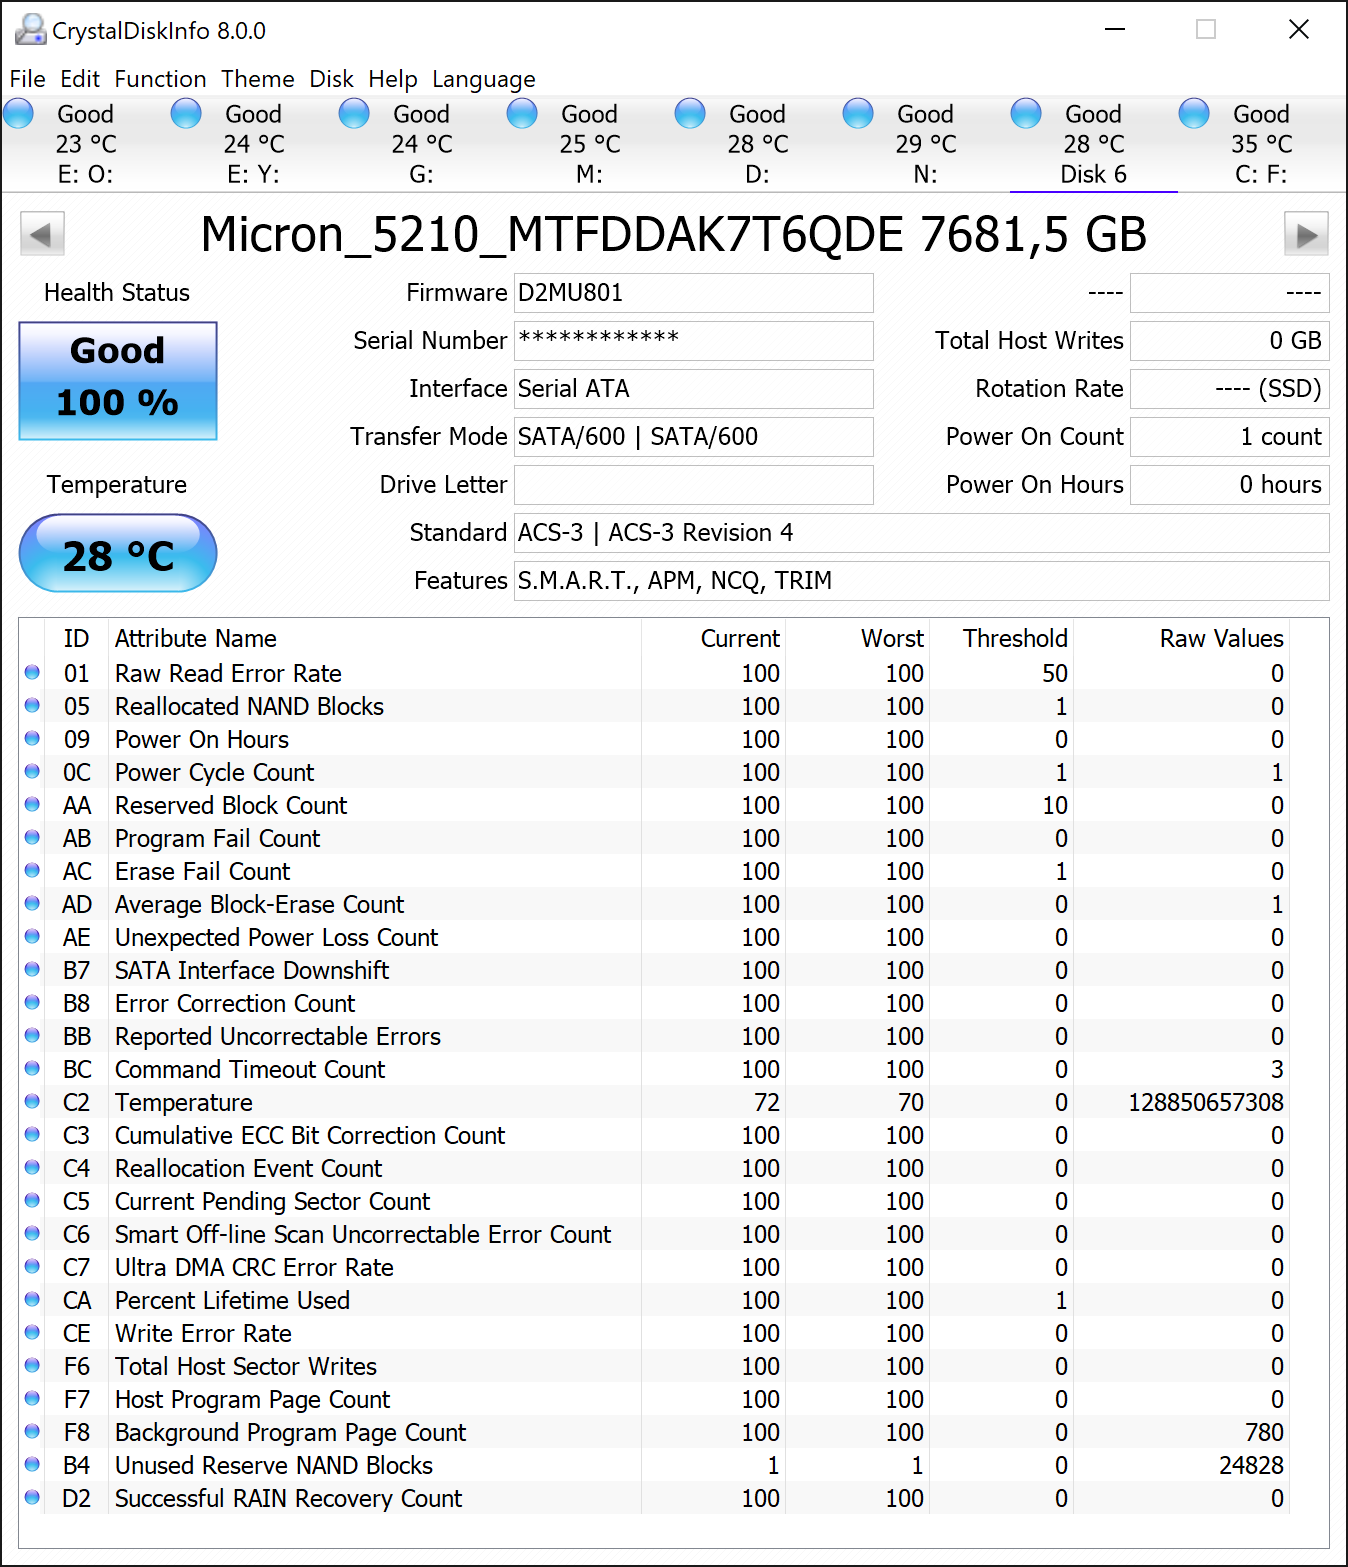Screen dimensions: 1348x1567
Task: Click the empty Drive Letter field
Action: tap(693, 485)
